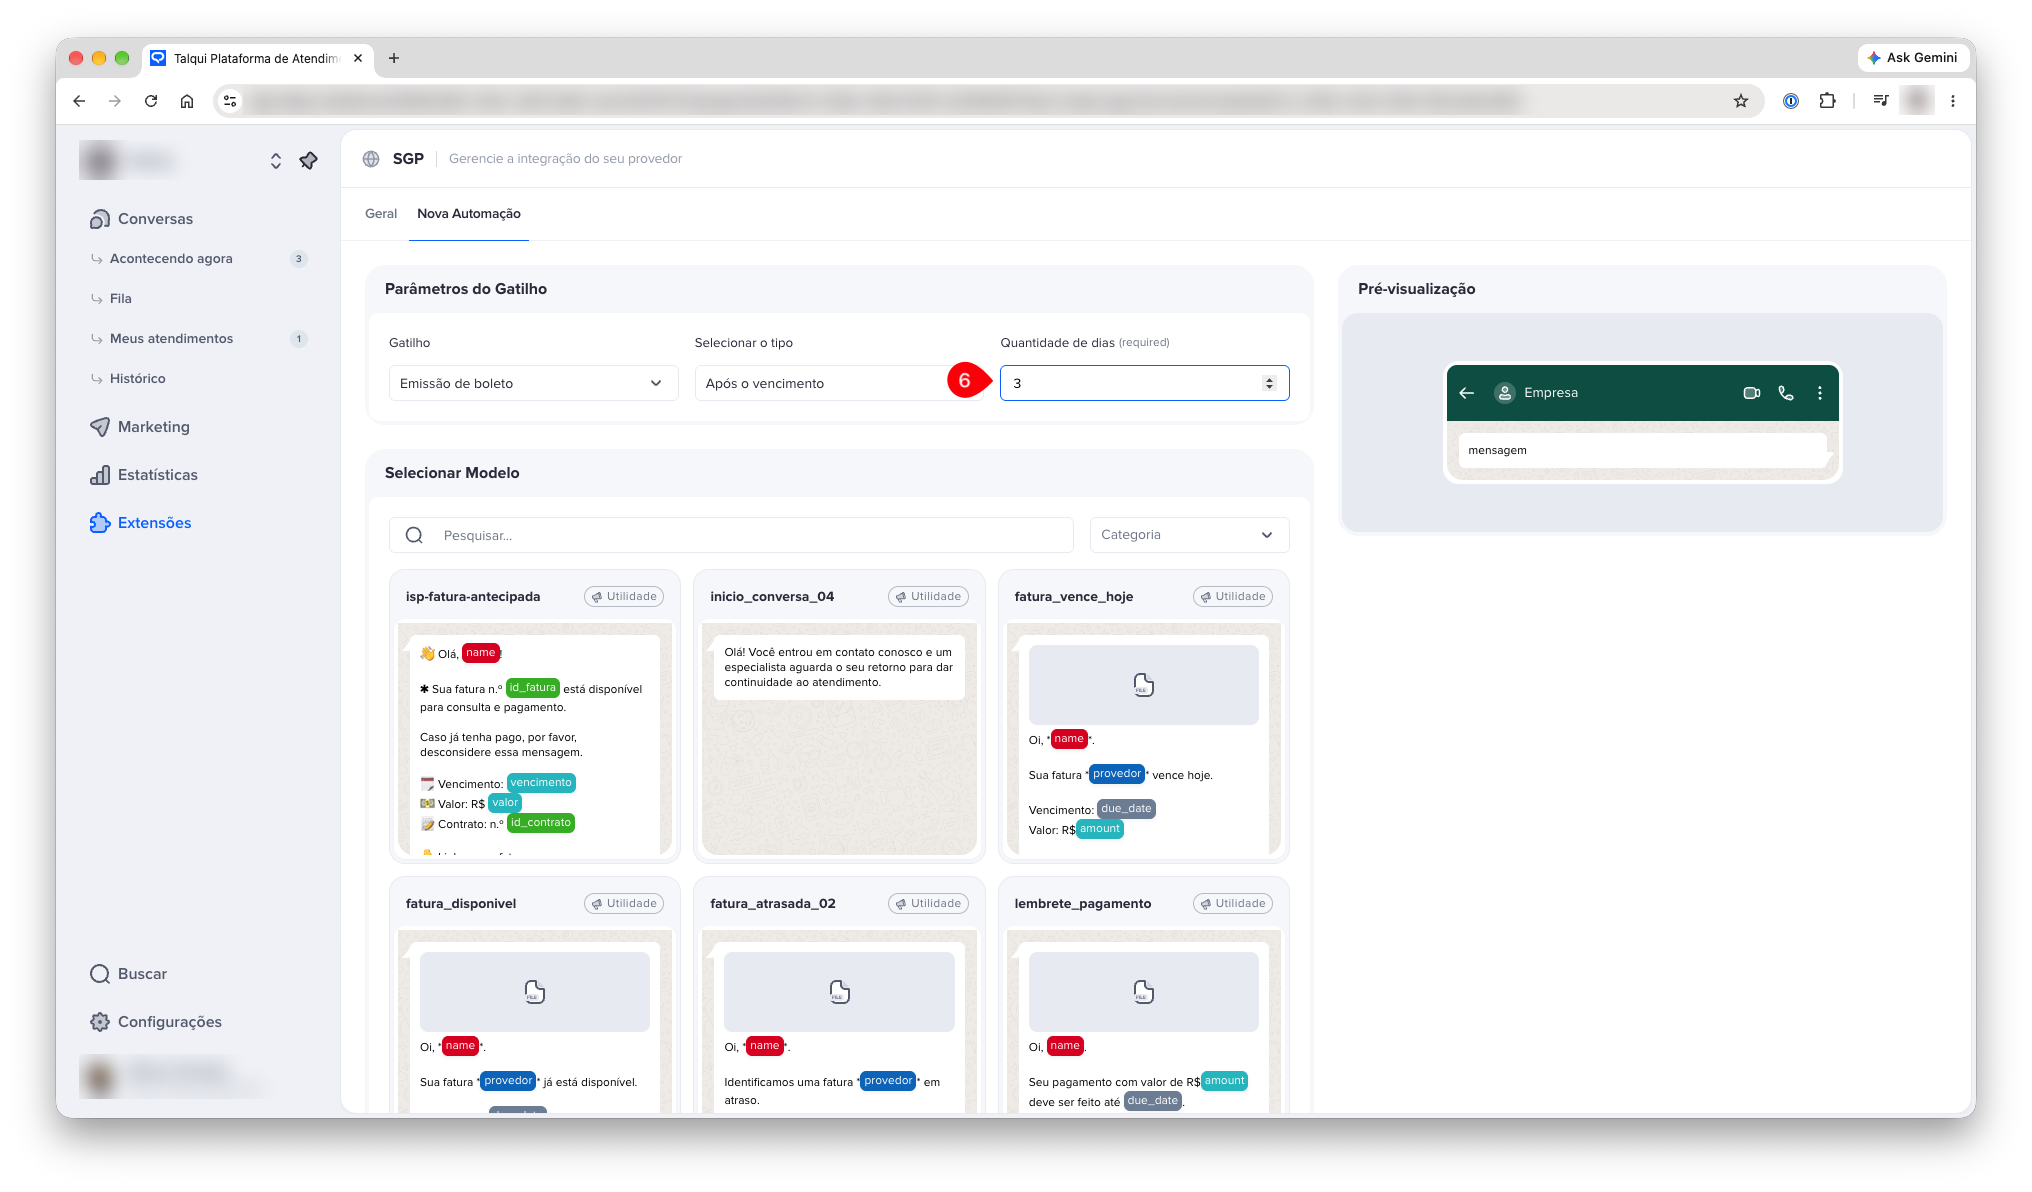2032x1192 pixels.
Task: Open the preview three-dot menu
Action: 1820,393
